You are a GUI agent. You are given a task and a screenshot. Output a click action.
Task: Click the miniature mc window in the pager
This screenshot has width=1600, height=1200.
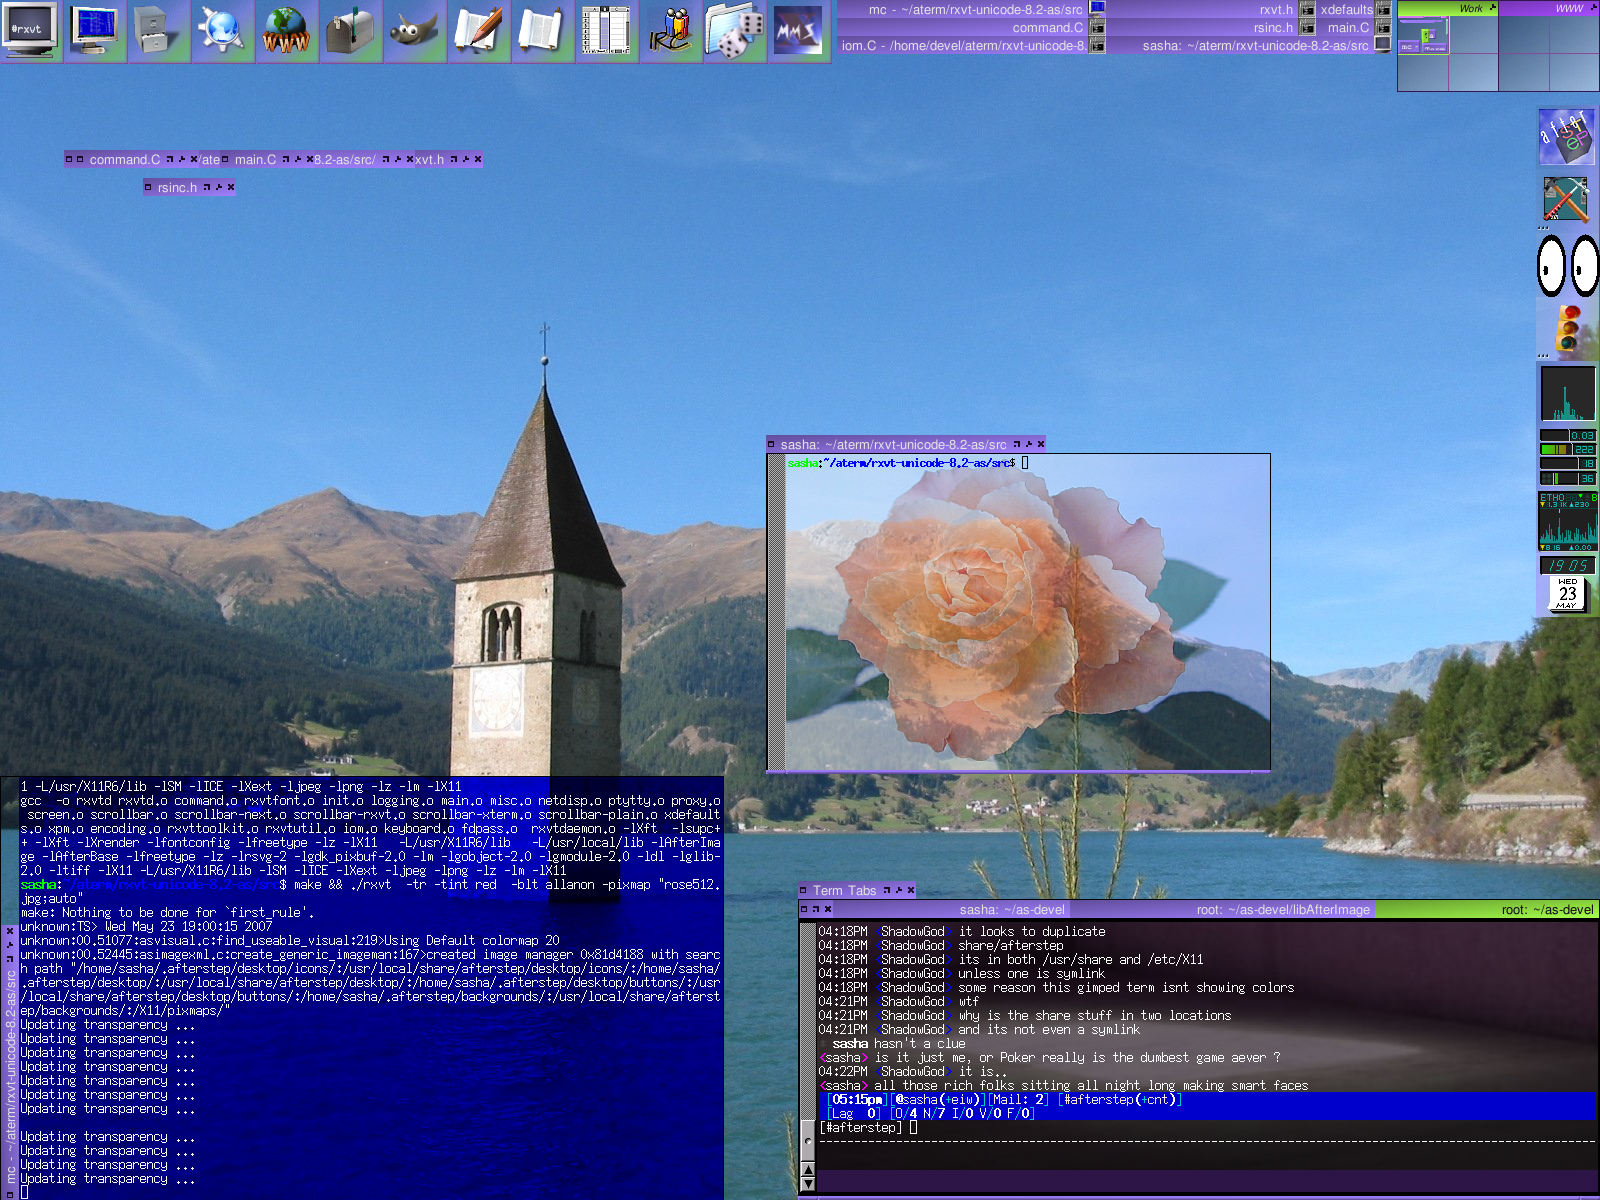tap(1410, 47)
